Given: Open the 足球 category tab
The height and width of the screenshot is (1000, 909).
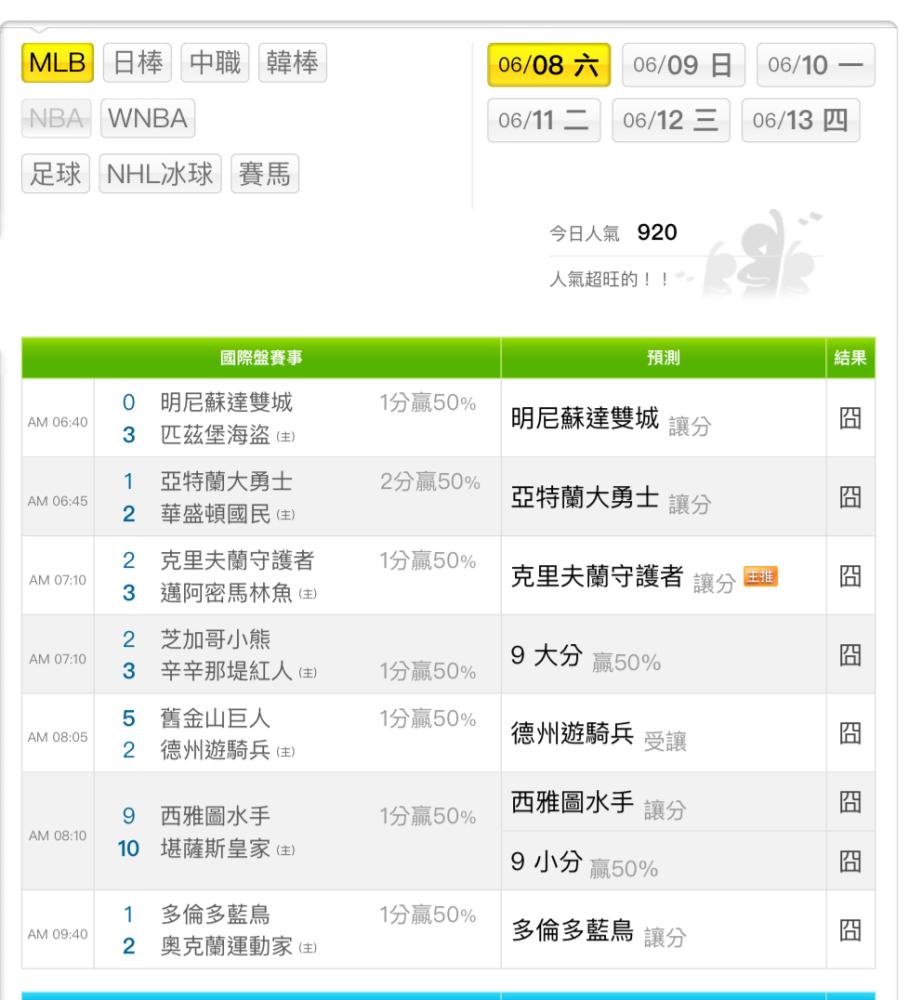Looking at the screenshot, I should pyautogui.click(x=55, y=173).
